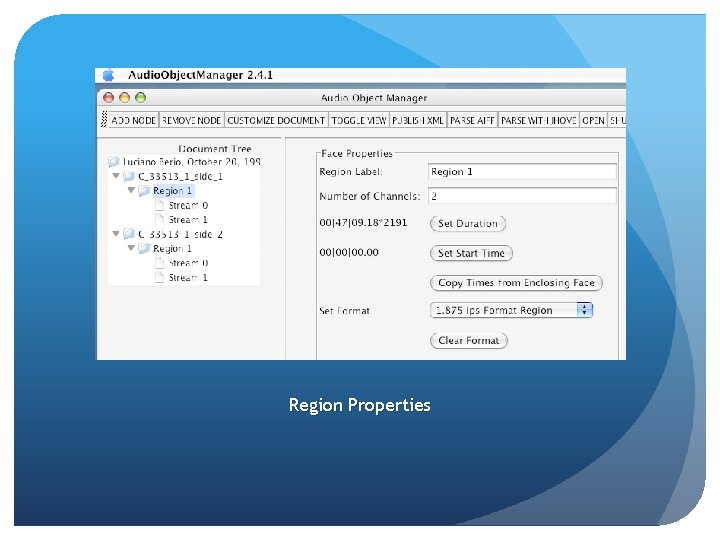Click the start time value 00|00|00.00
This screenshot has height=540, width=720.
pos(349,253)
